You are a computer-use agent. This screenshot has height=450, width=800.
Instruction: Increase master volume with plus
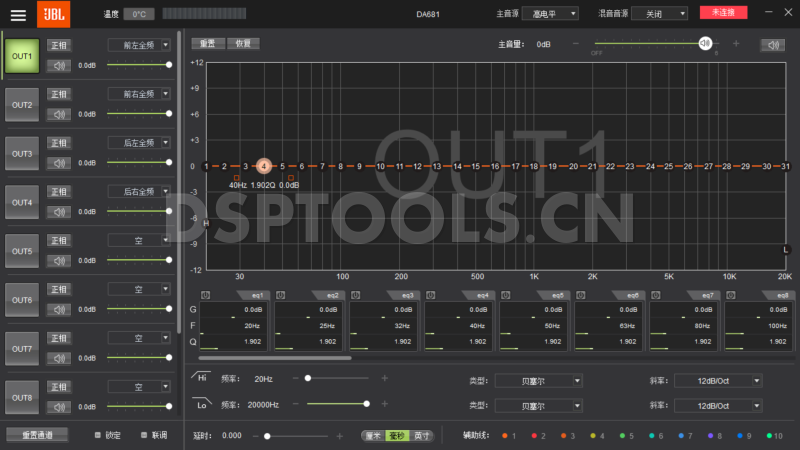click(x=736, y=44)
